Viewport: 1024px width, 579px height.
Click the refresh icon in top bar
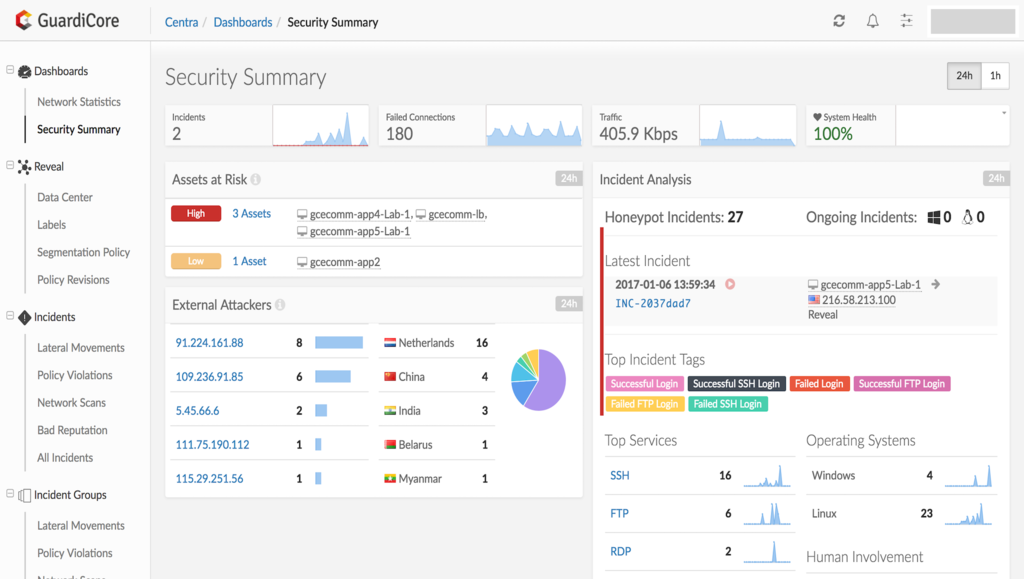[839, 21]
